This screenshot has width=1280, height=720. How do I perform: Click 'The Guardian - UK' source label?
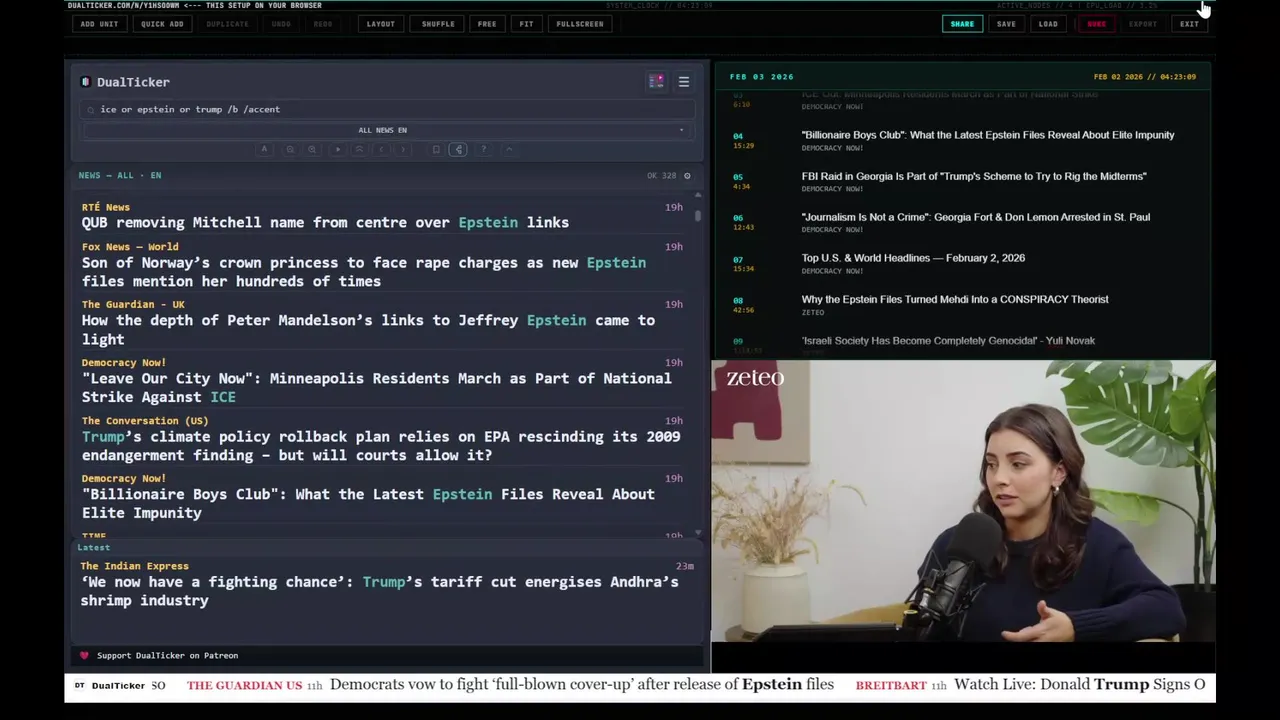(133, 305)
